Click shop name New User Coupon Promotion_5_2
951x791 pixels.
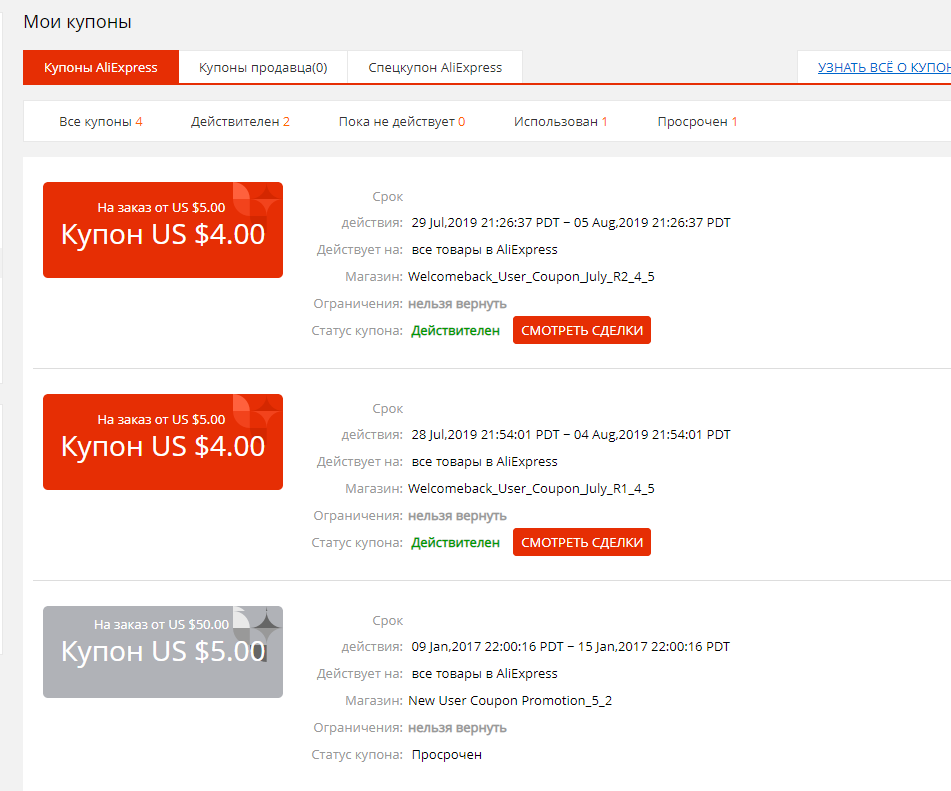(x=510, y=701)
